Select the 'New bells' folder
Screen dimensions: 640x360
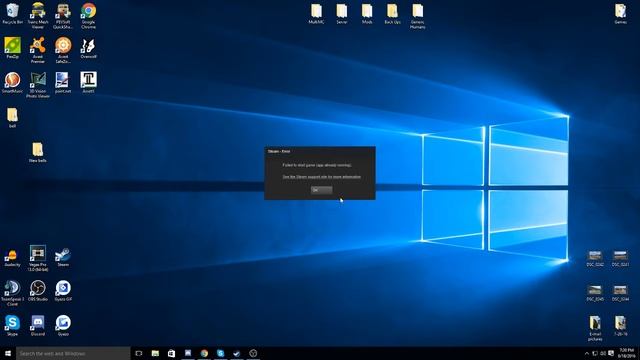pos(38,152)
